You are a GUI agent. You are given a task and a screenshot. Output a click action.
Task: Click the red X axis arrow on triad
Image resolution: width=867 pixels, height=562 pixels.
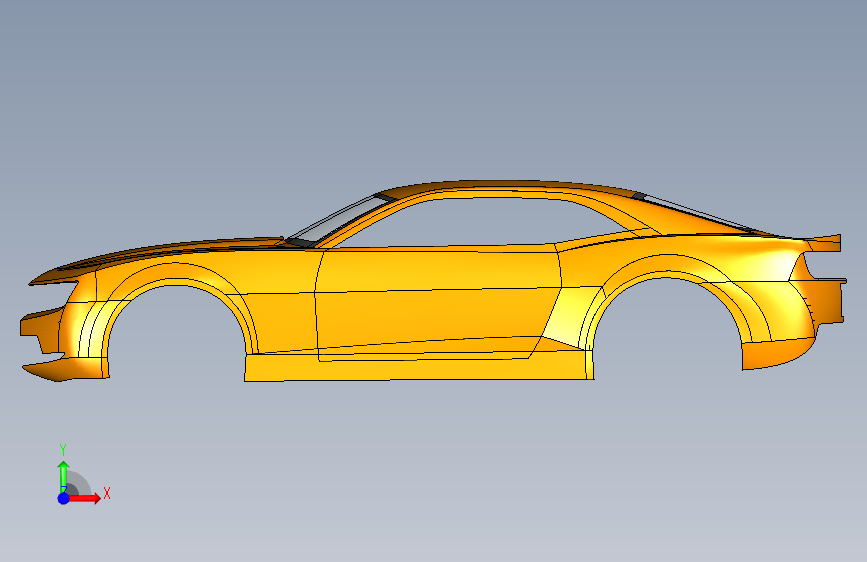tap(84, 498)
